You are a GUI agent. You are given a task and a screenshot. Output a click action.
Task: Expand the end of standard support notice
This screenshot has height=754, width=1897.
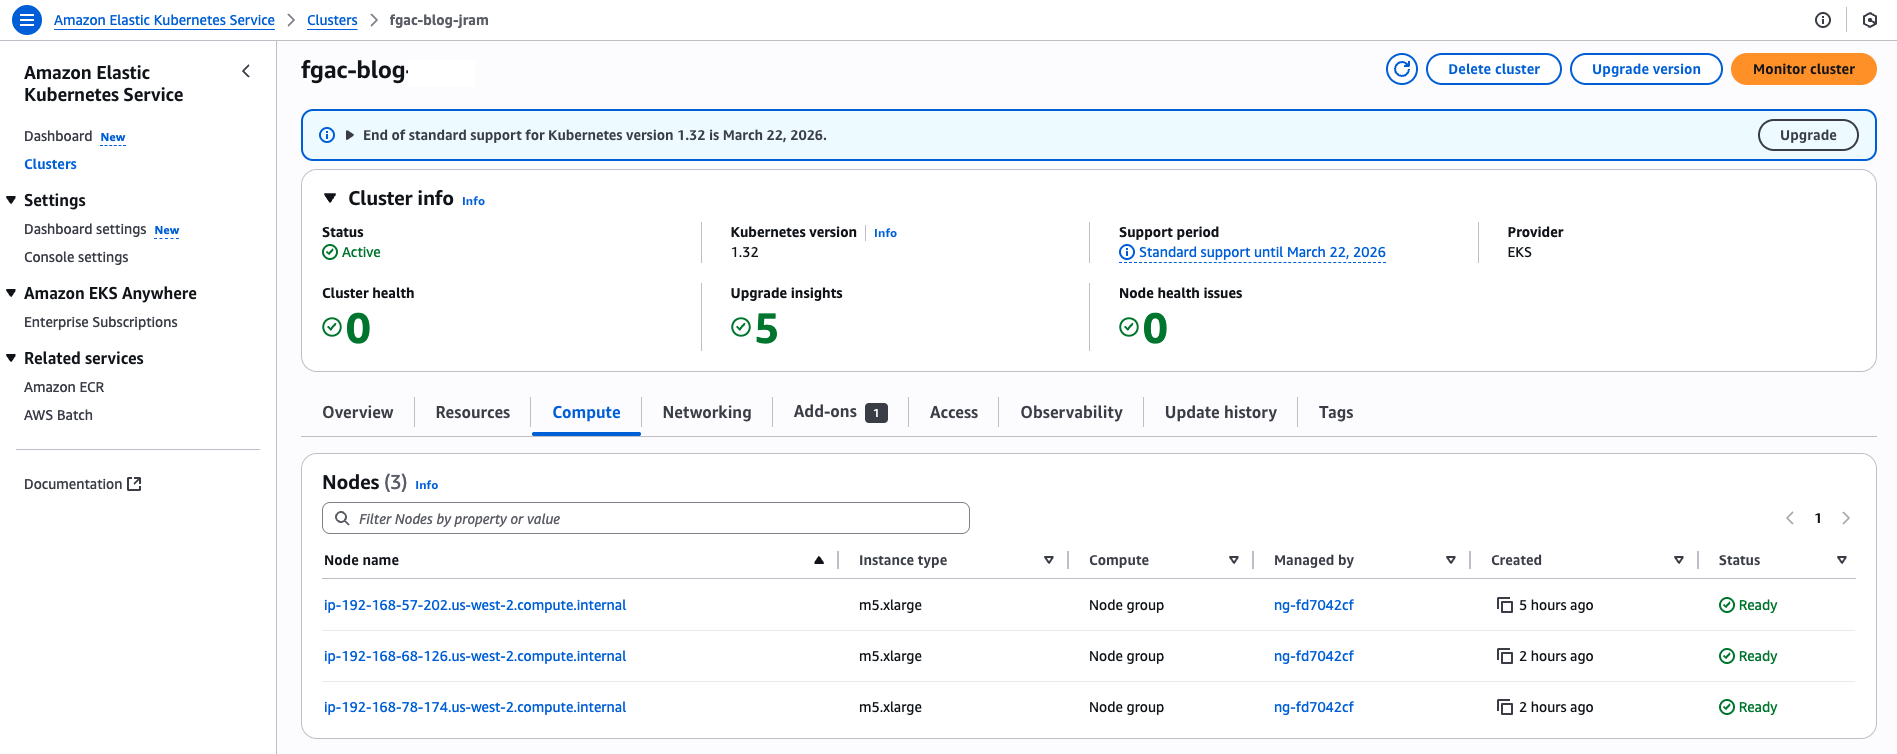click(x=350, y=135)
